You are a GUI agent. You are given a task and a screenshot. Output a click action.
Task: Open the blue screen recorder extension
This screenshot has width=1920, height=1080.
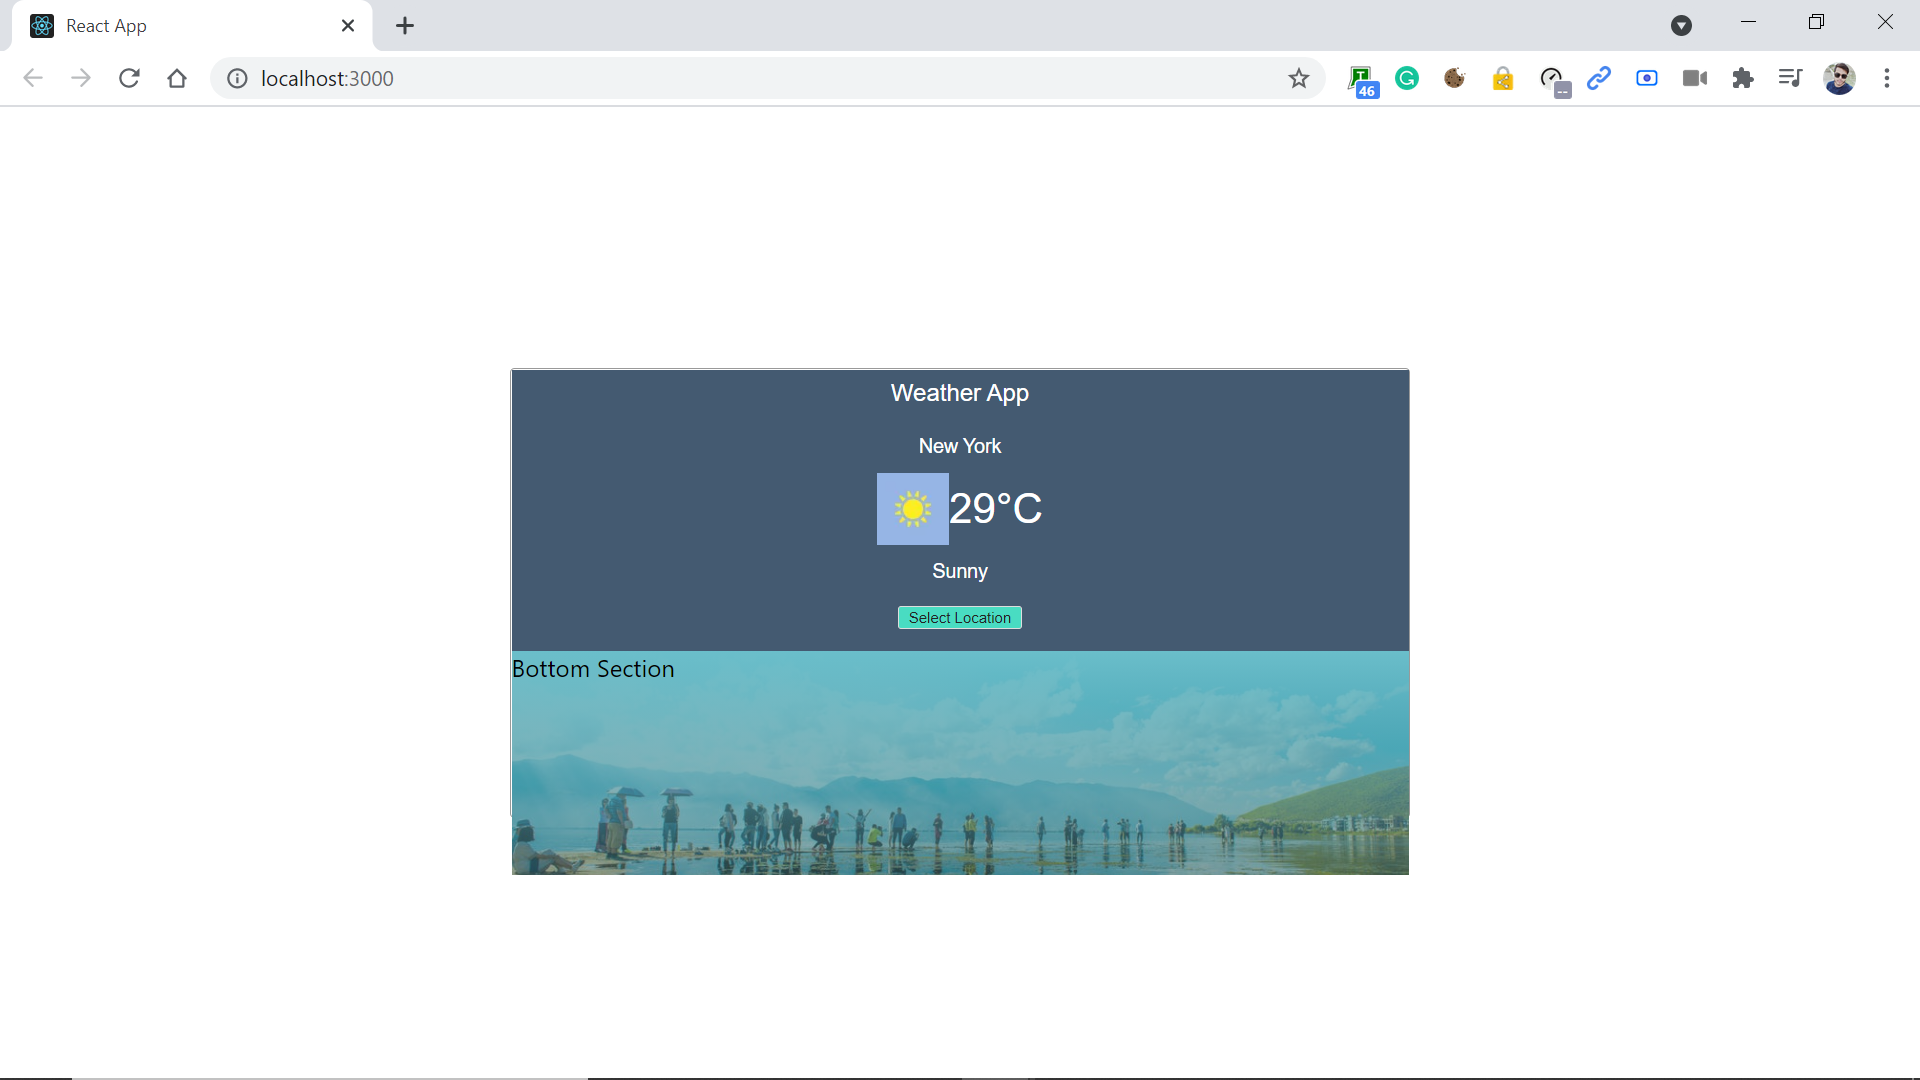click(x=1647, y=78)
